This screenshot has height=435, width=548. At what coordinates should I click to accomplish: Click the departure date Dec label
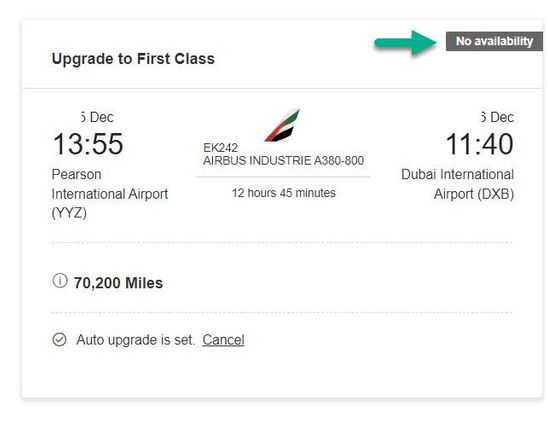pos(97,117)
